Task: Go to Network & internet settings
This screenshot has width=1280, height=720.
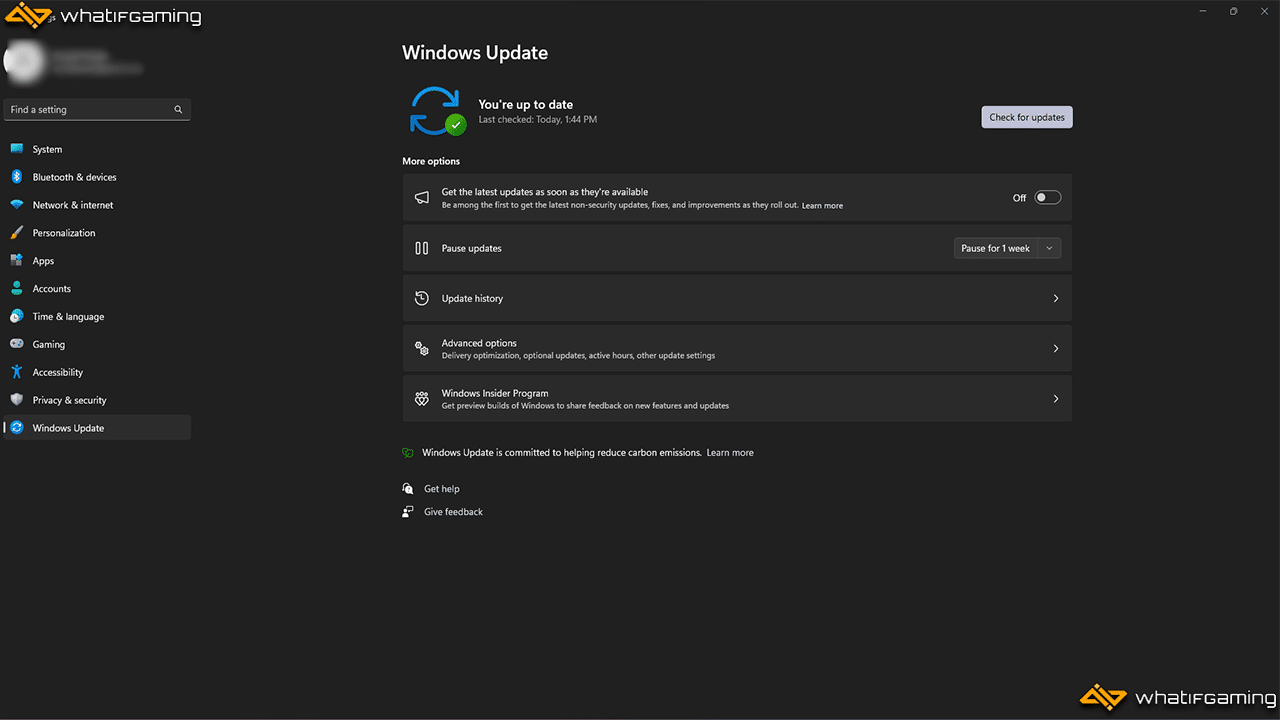Action: pos(97,205)
